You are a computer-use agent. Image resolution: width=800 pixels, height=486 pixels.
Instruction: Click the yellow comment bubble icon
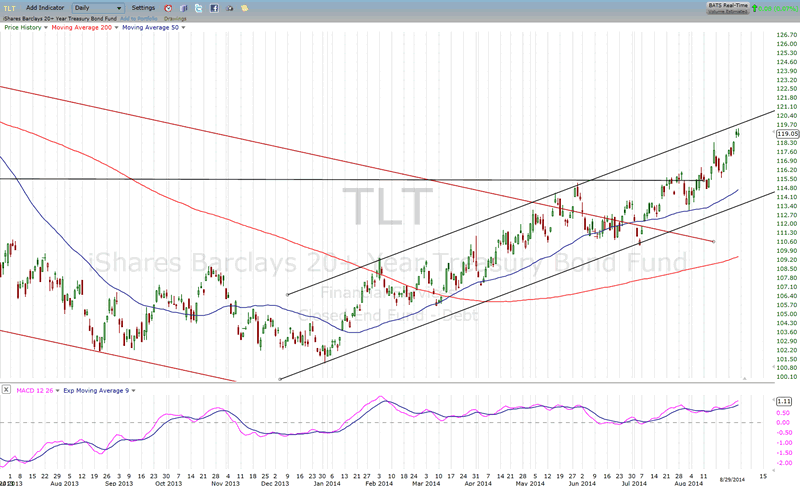pos(246,8)
